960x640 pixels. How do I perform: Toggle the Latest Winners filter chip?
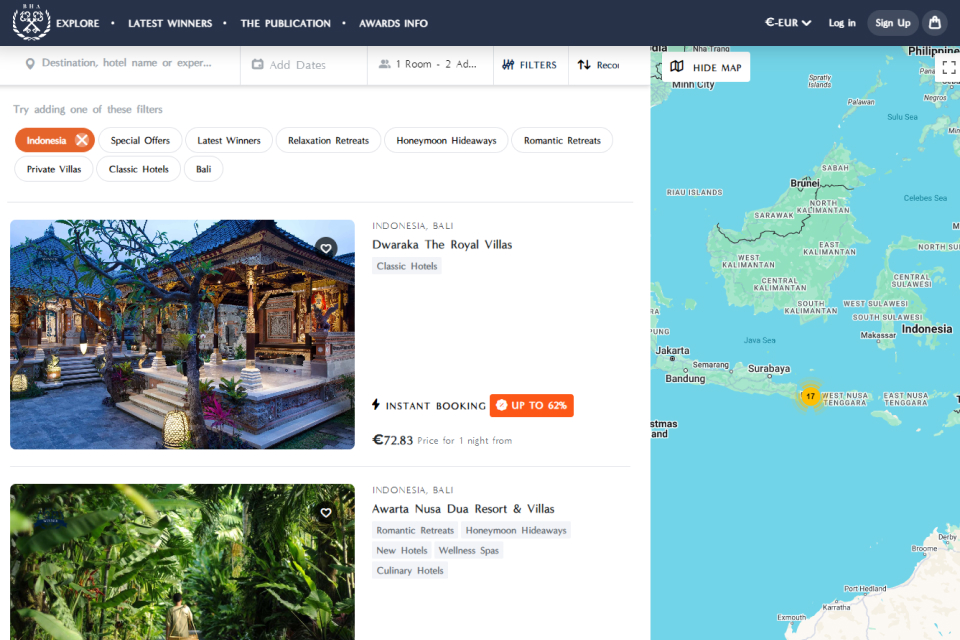coord(228,140)
